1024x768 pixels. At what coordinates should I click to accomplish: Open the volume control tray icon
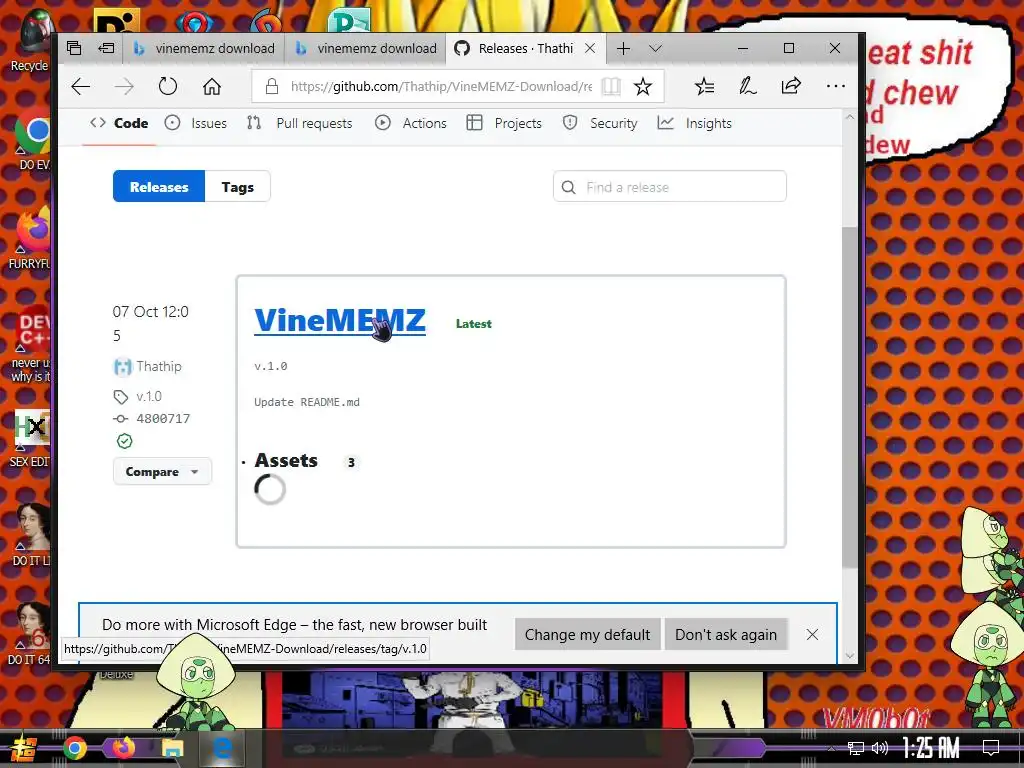[880, 748]
